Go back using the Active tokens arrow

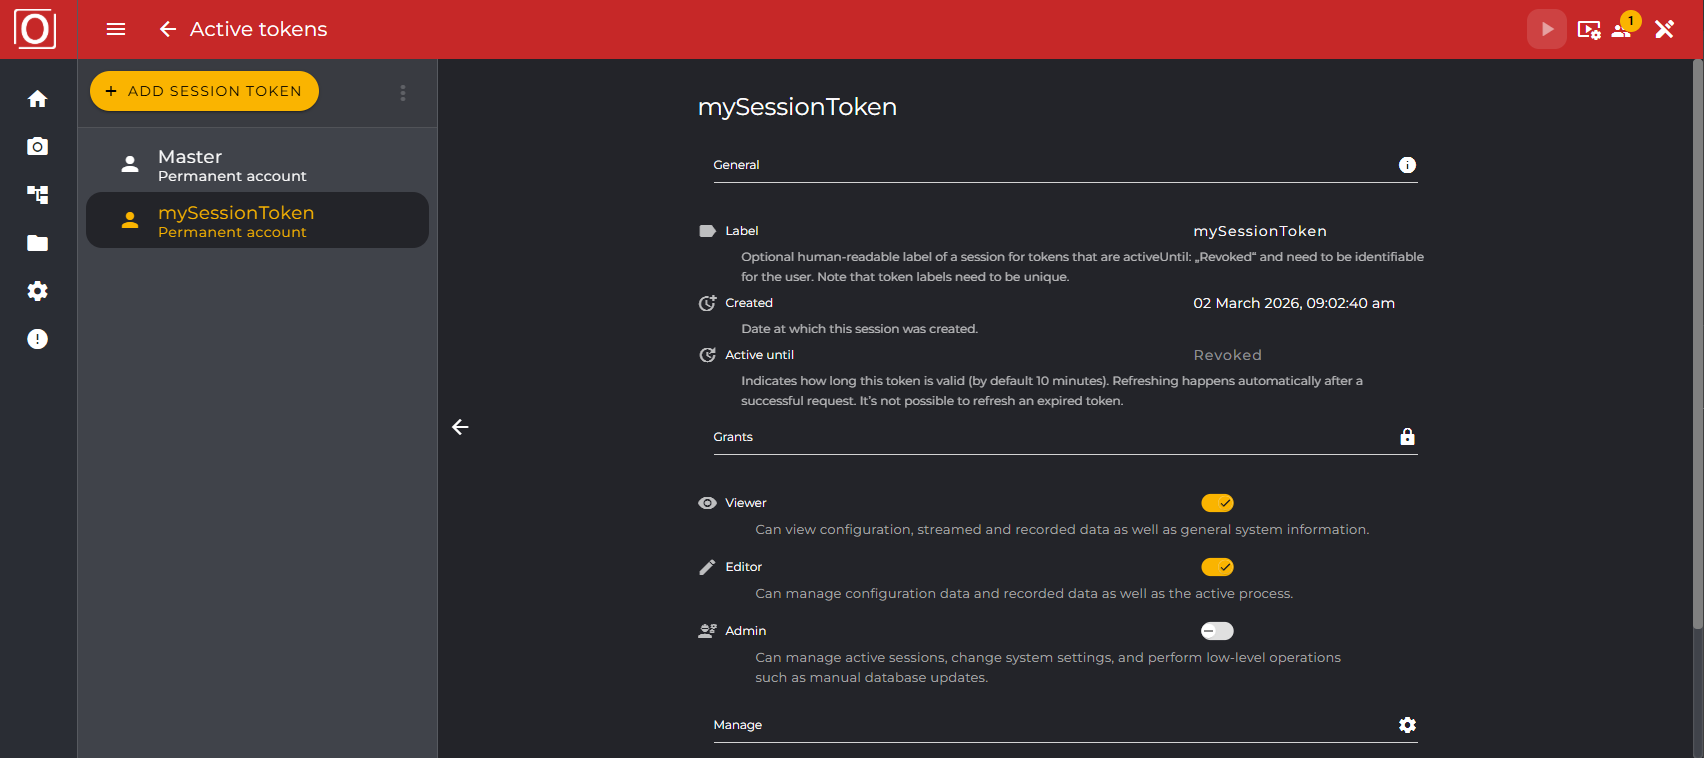click(x=168, y=29)
